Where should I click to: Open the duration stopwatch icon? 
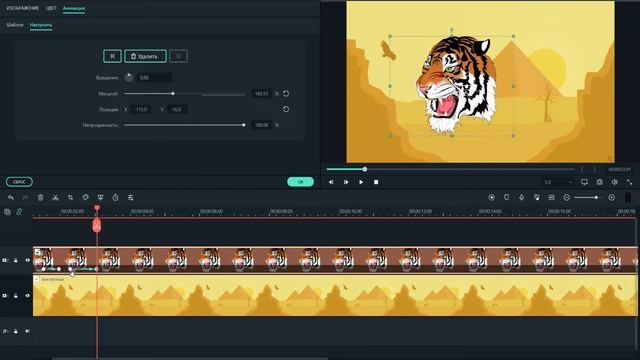pos(116,198)
